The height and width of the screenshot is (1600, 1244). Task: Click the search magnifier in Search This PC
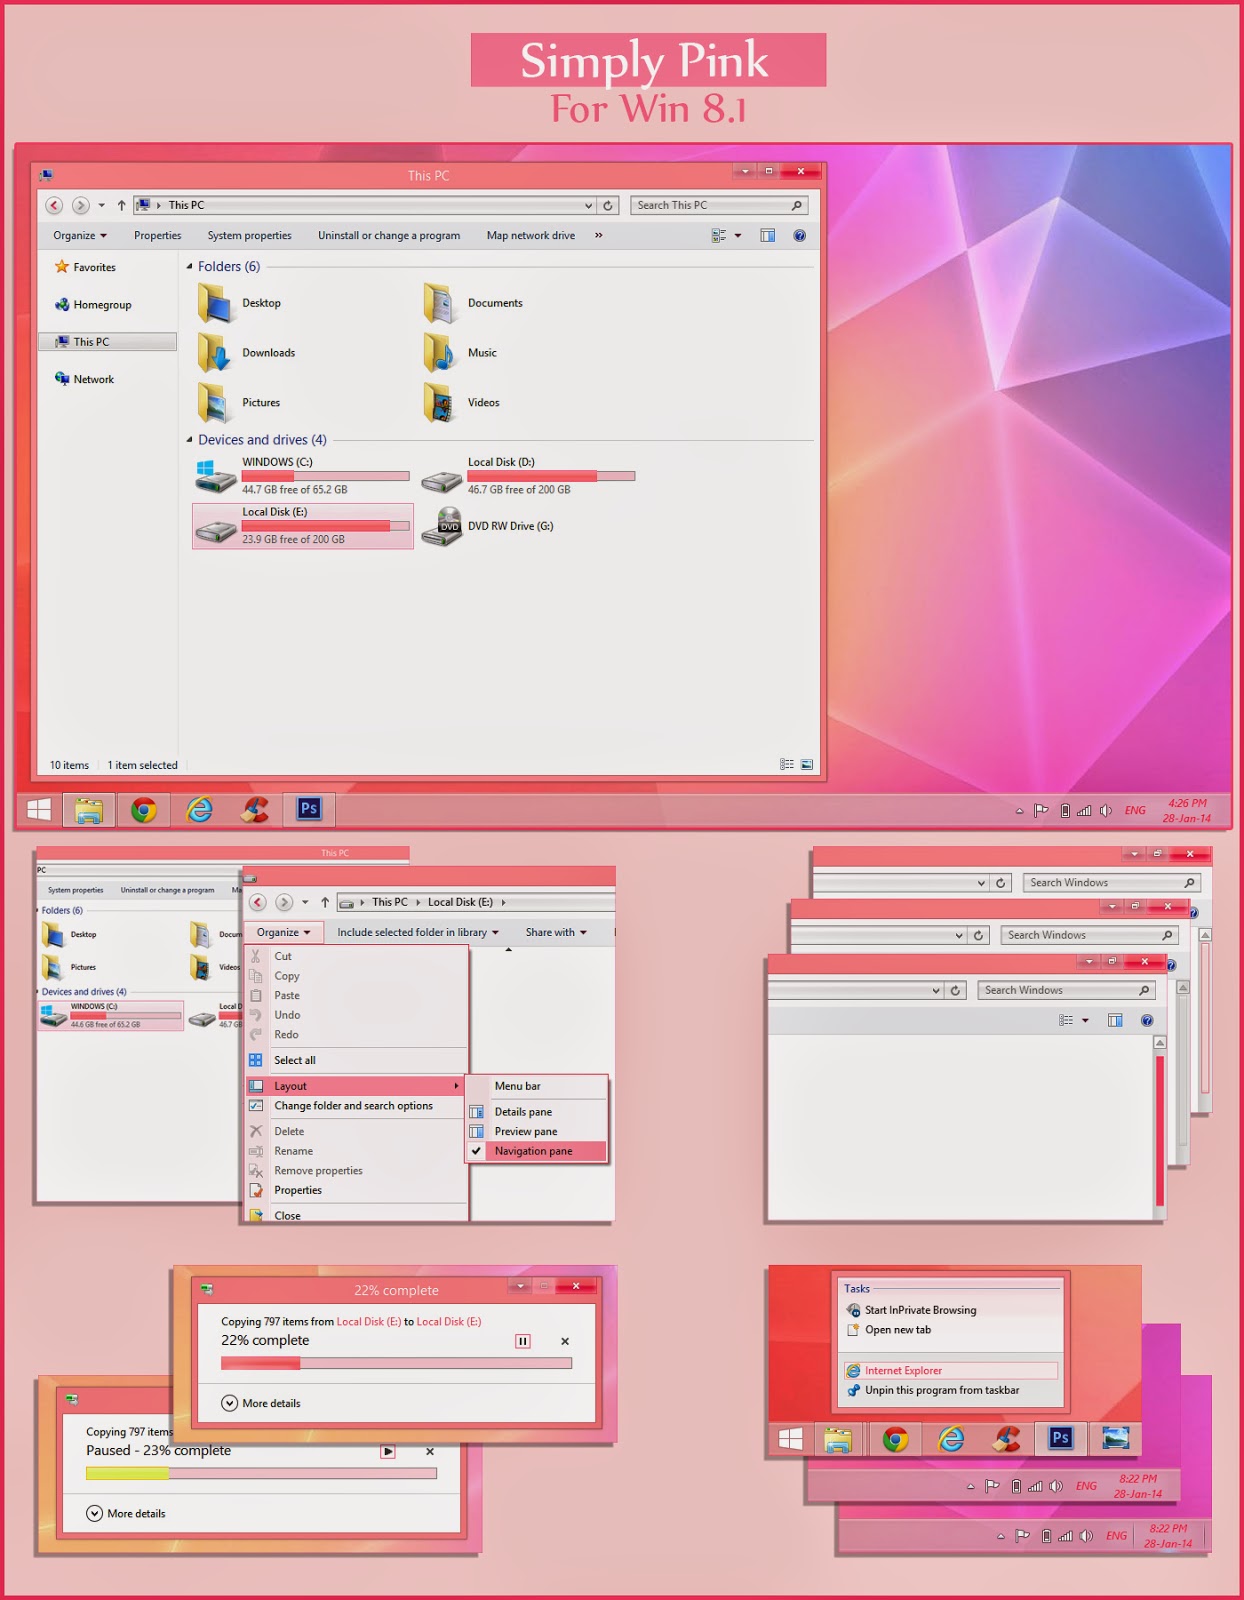(797, 205)
